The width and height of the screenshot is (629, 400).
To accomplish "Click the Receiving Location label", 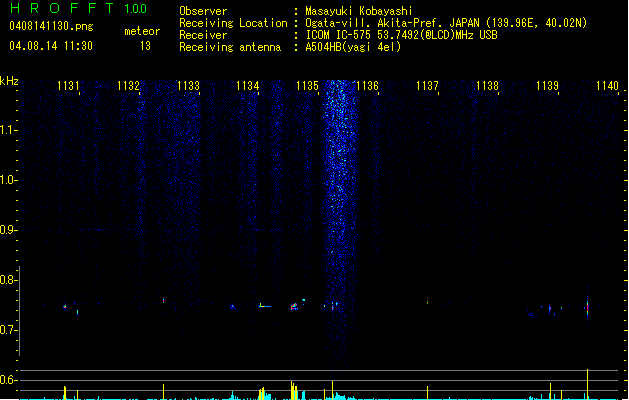I will (x=233, y=23).
